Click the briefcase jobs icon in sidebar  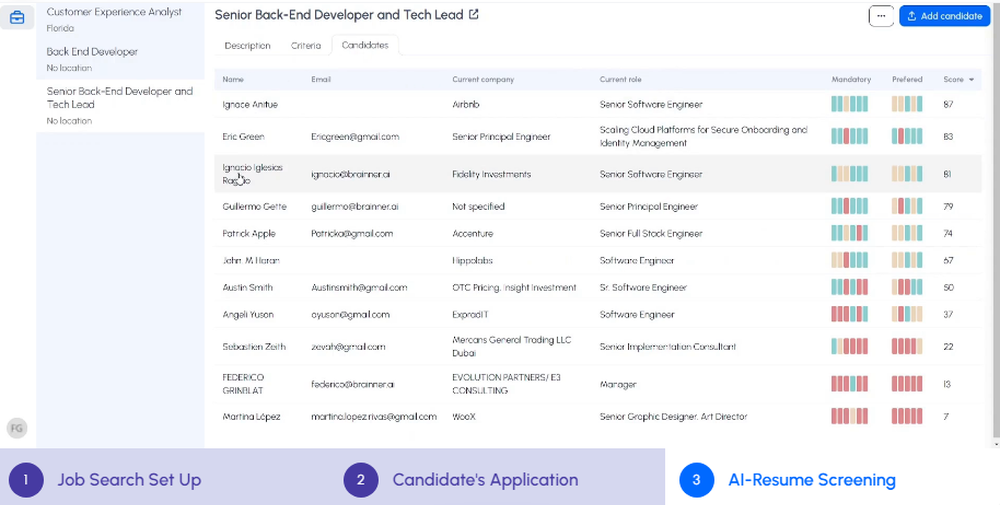point(17,17)
